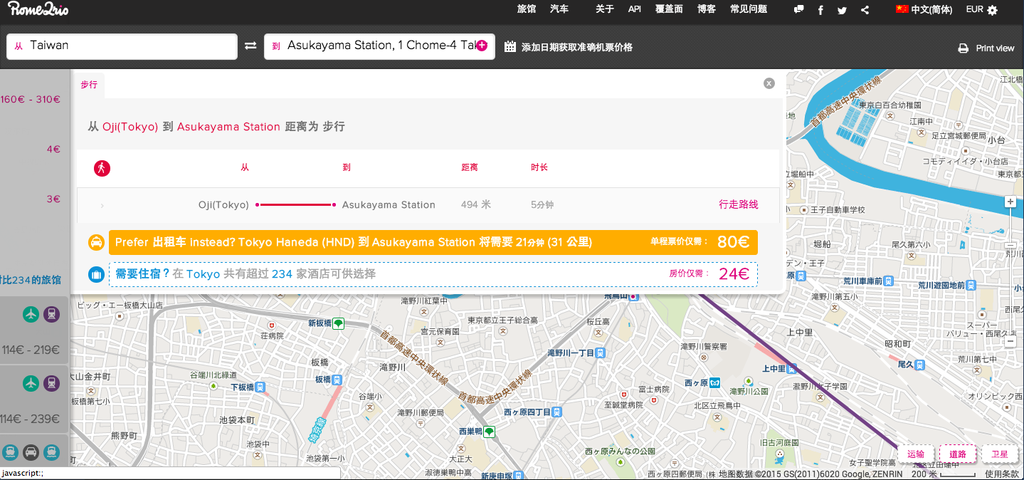1024x480 pixels.
Task: Swap origin and destination arrows
Action: [251, 46]
